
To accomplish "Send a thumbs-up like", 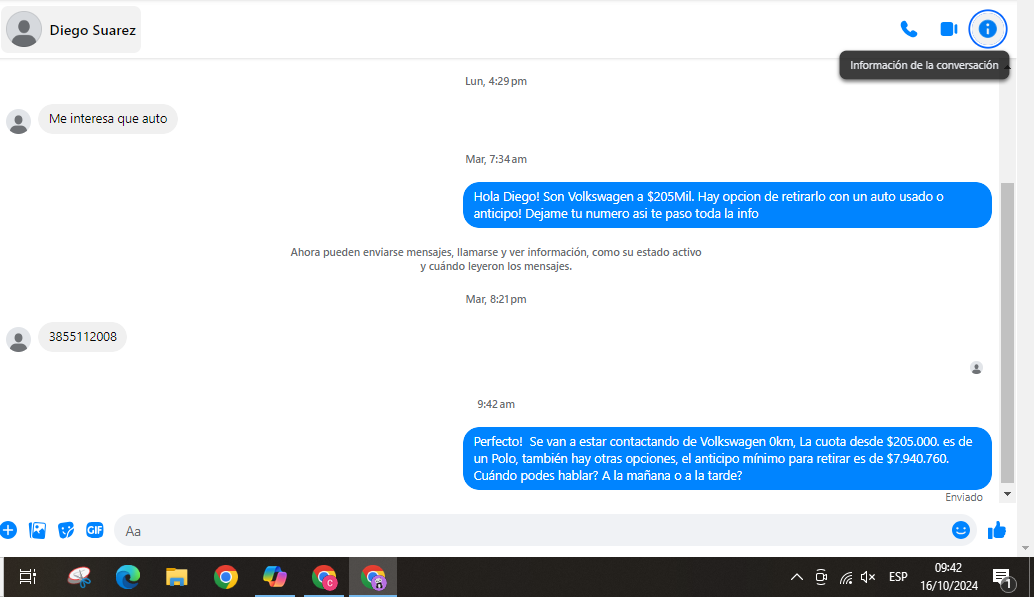I will (996, 530).
